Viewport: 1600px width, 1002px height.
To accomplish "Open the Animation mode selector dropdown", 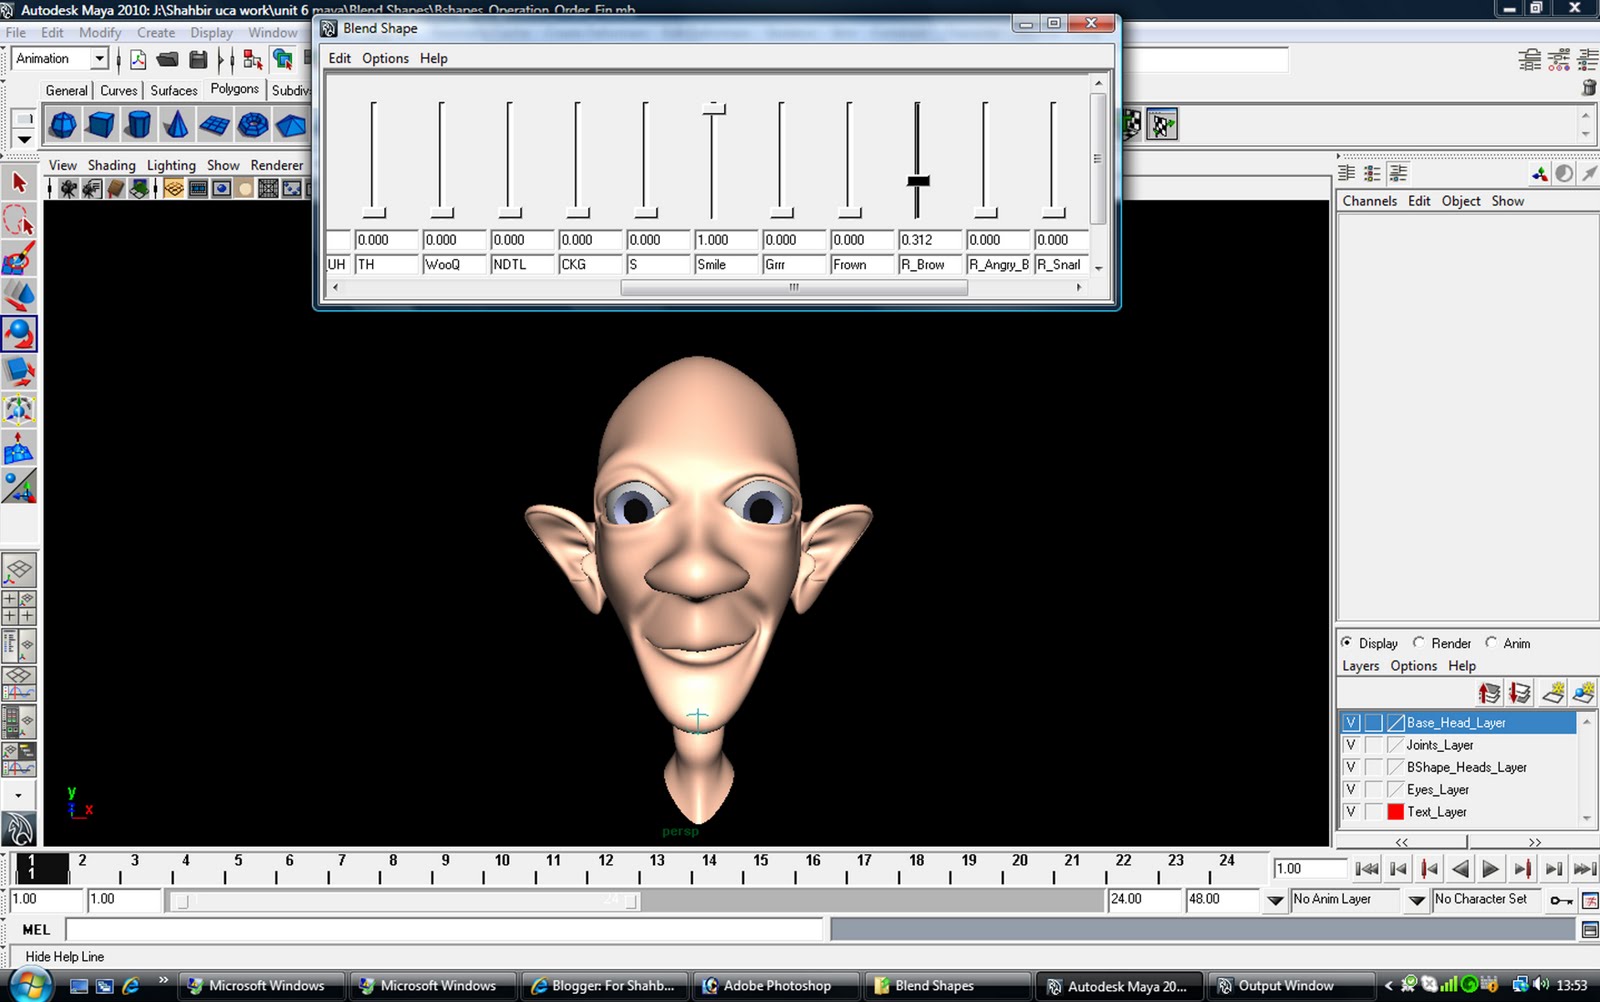I will pyautogui.click(x=100, y=58).
